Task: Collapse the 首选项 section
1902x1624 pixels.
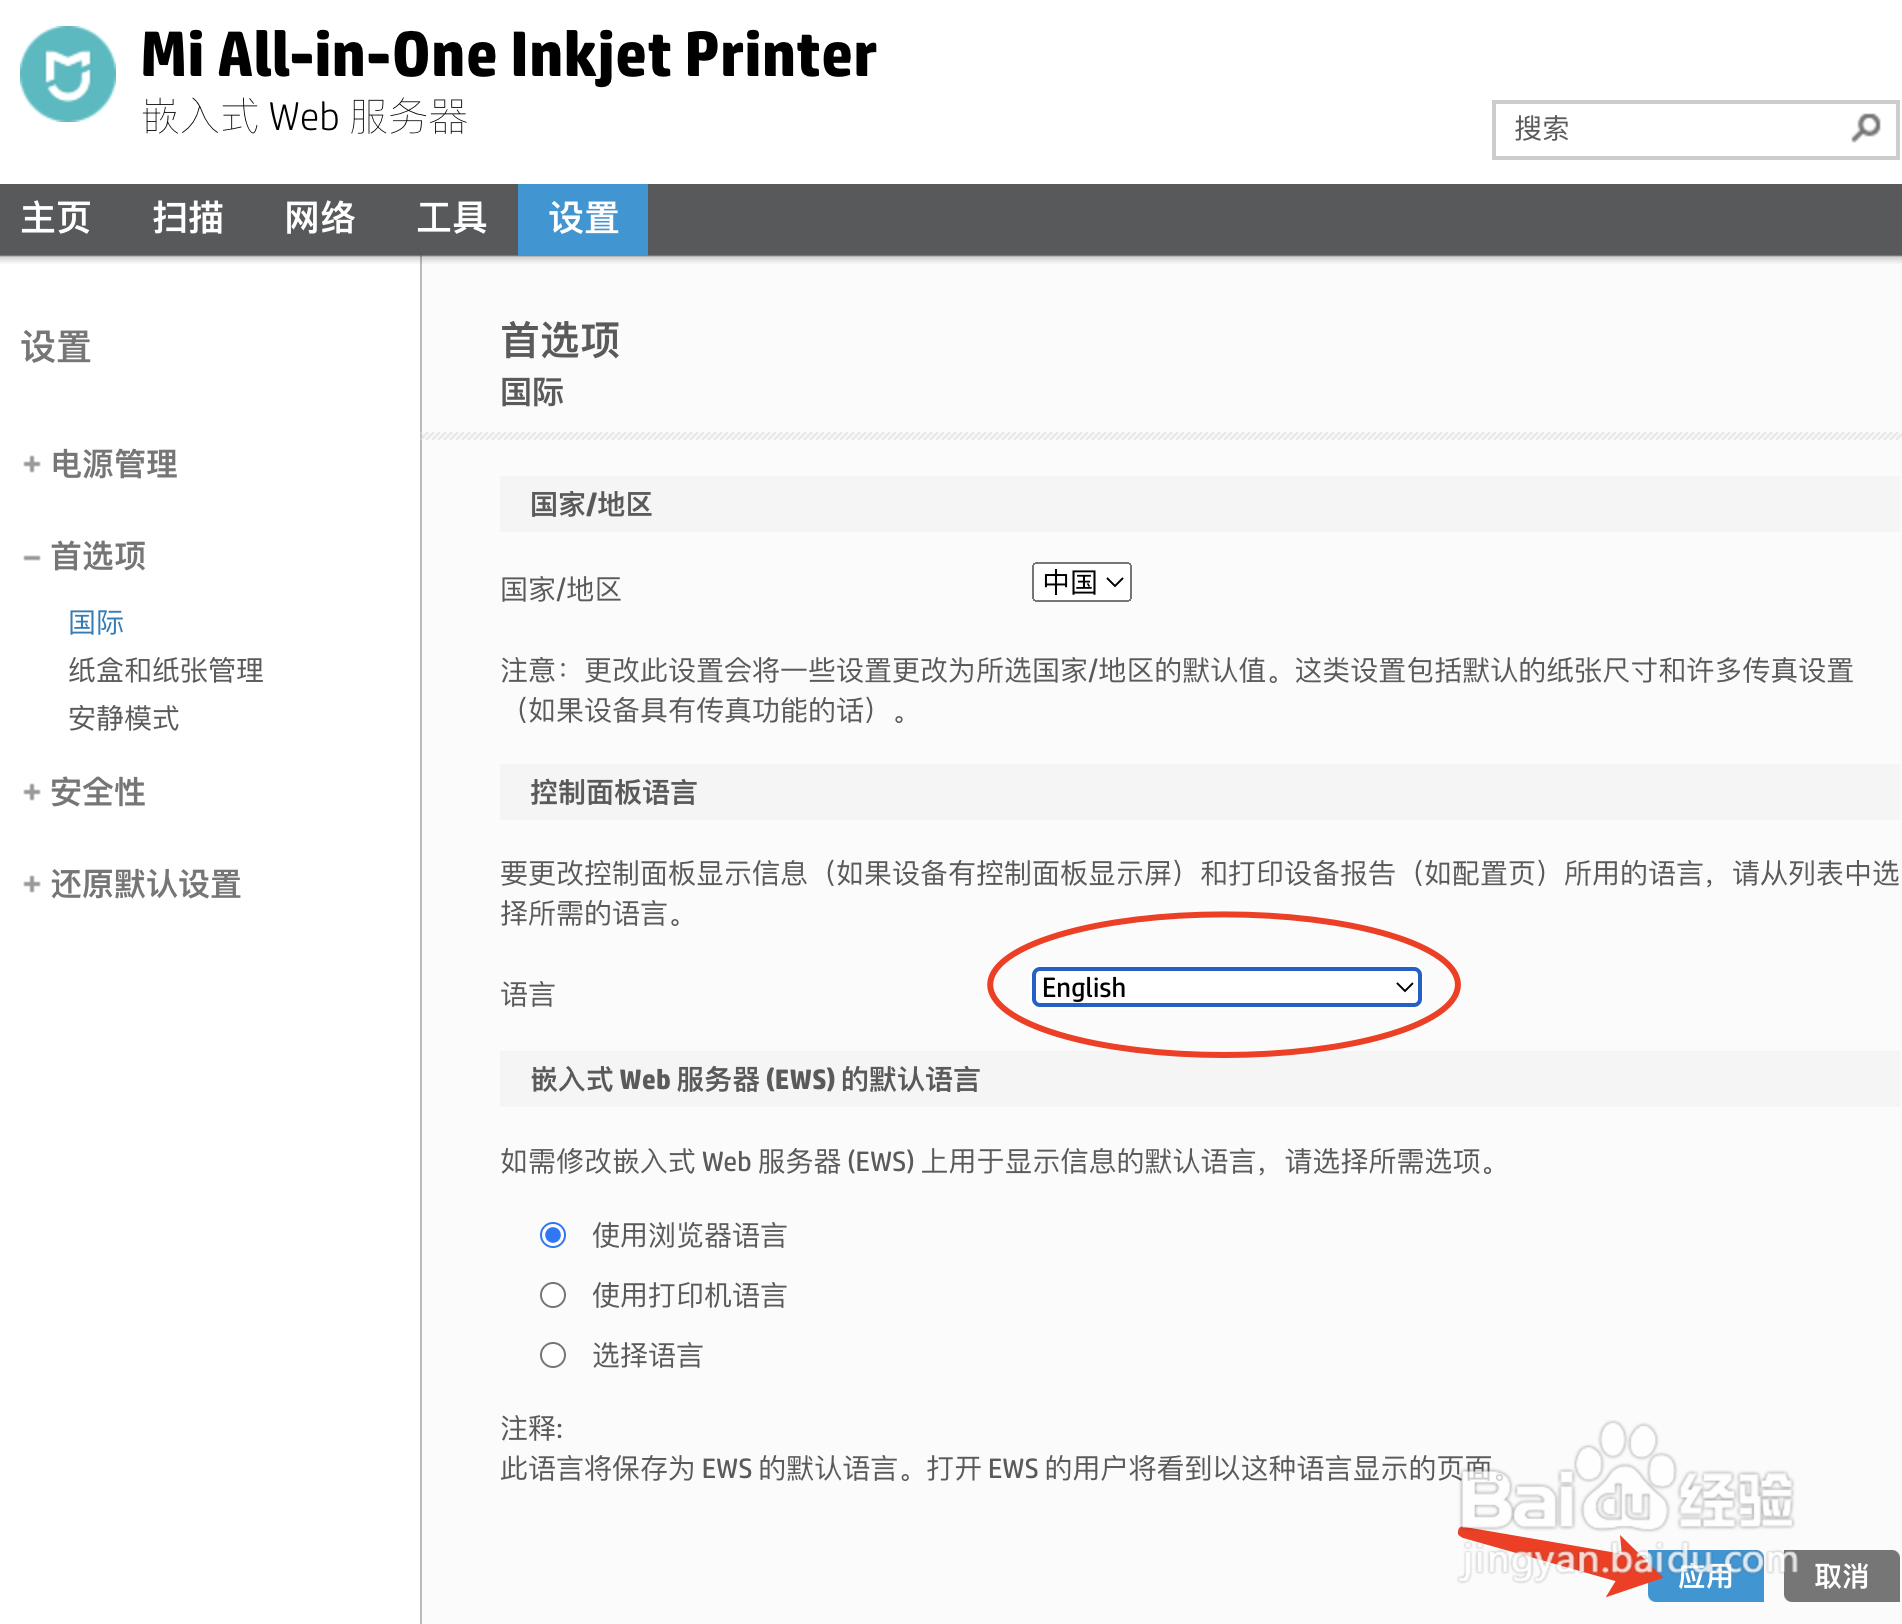Action: click(x=85, y=556)
